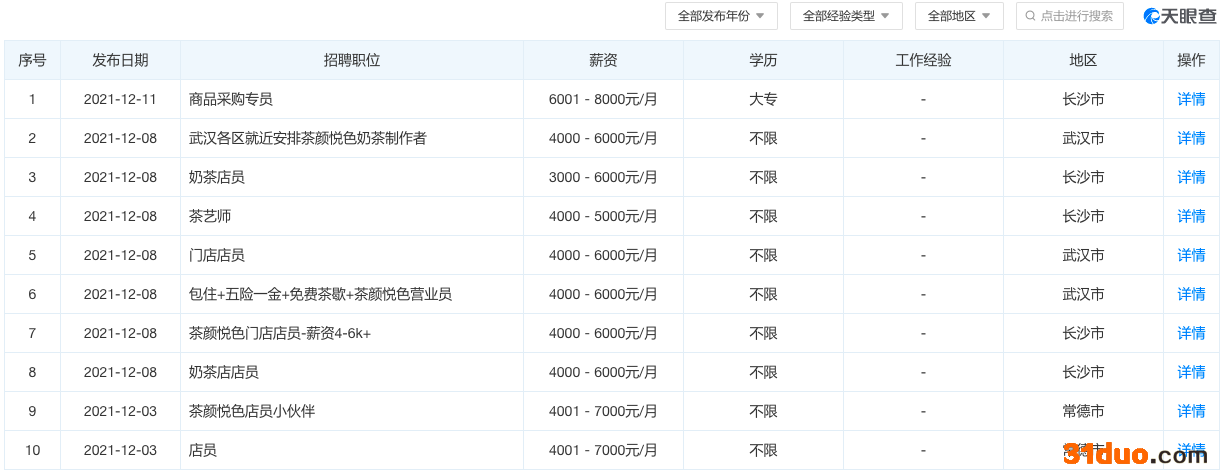View 详情 for 门店店员 listing
This screenshot has width=1226, height=476.
[1190, 255]
